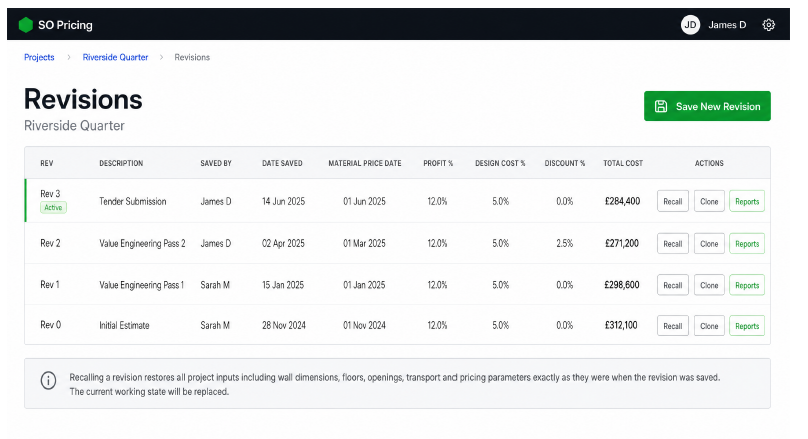Click the £298,600 total cost
Screen dimensions: 808x439
coord(622,284)
